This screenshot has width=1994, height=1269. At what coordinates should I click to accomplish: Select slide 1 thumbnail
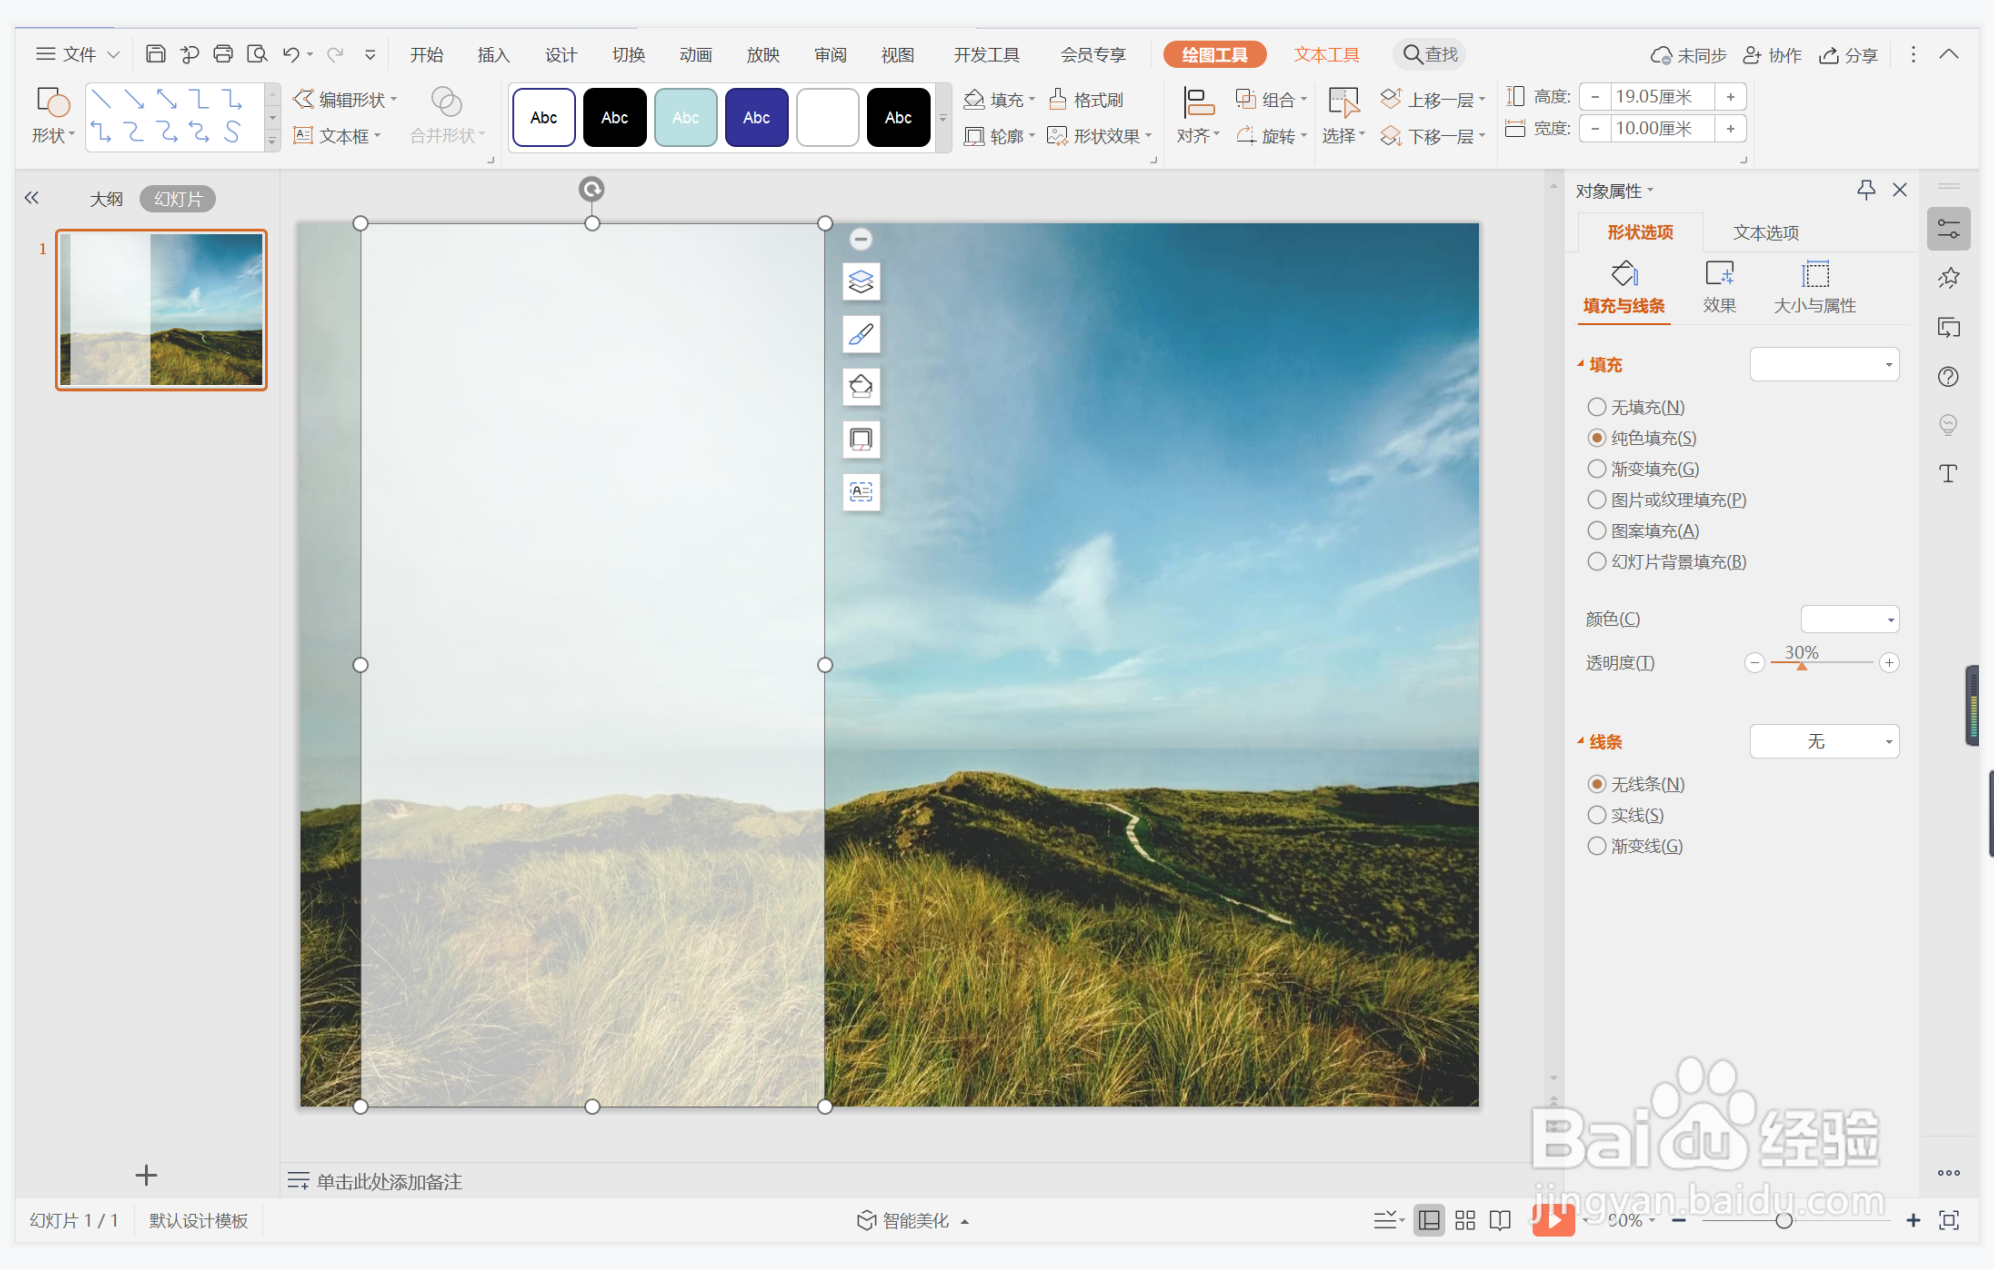[x=161, y=310]
